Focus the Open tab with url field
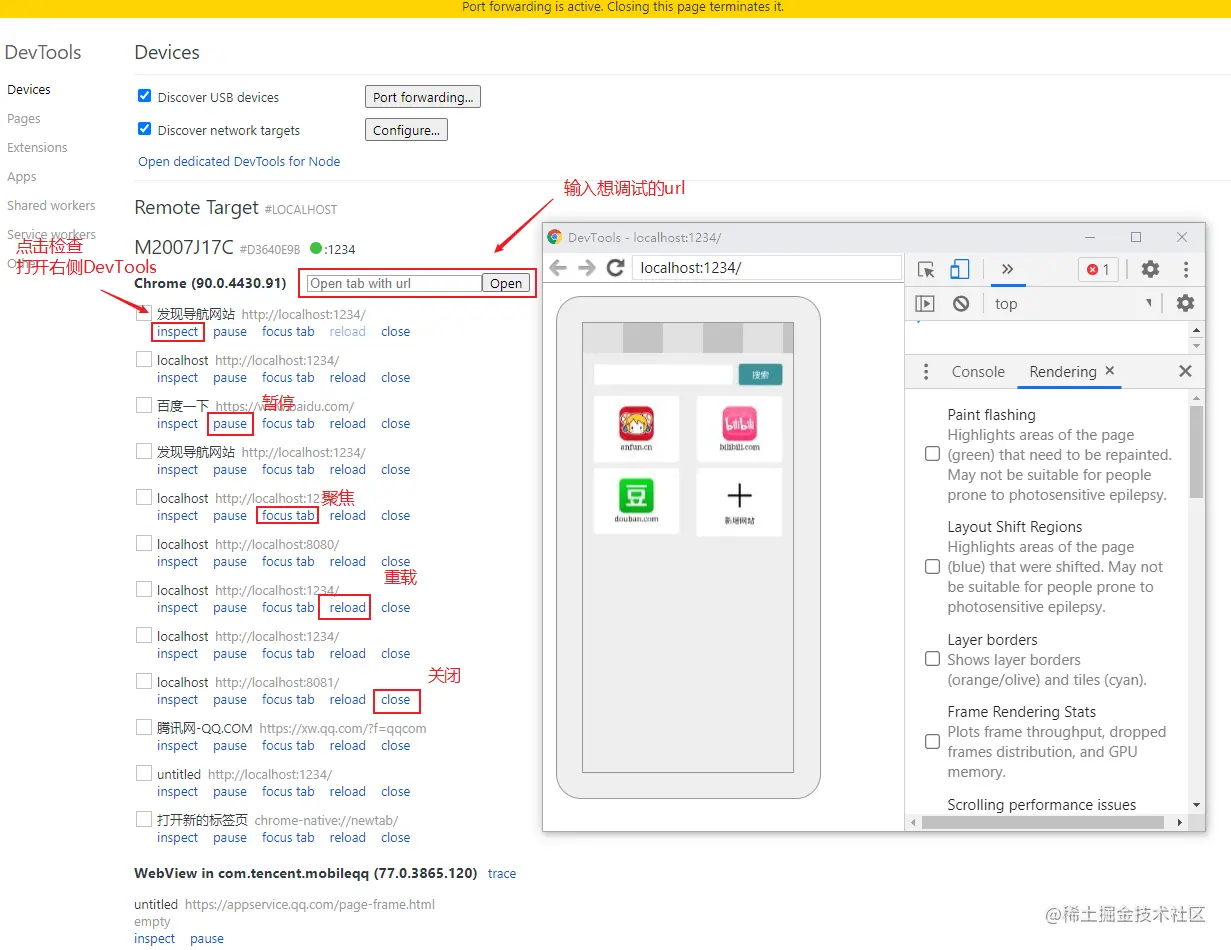The height and width of the screenshot is (950, 1231). (x=395, y=283)
